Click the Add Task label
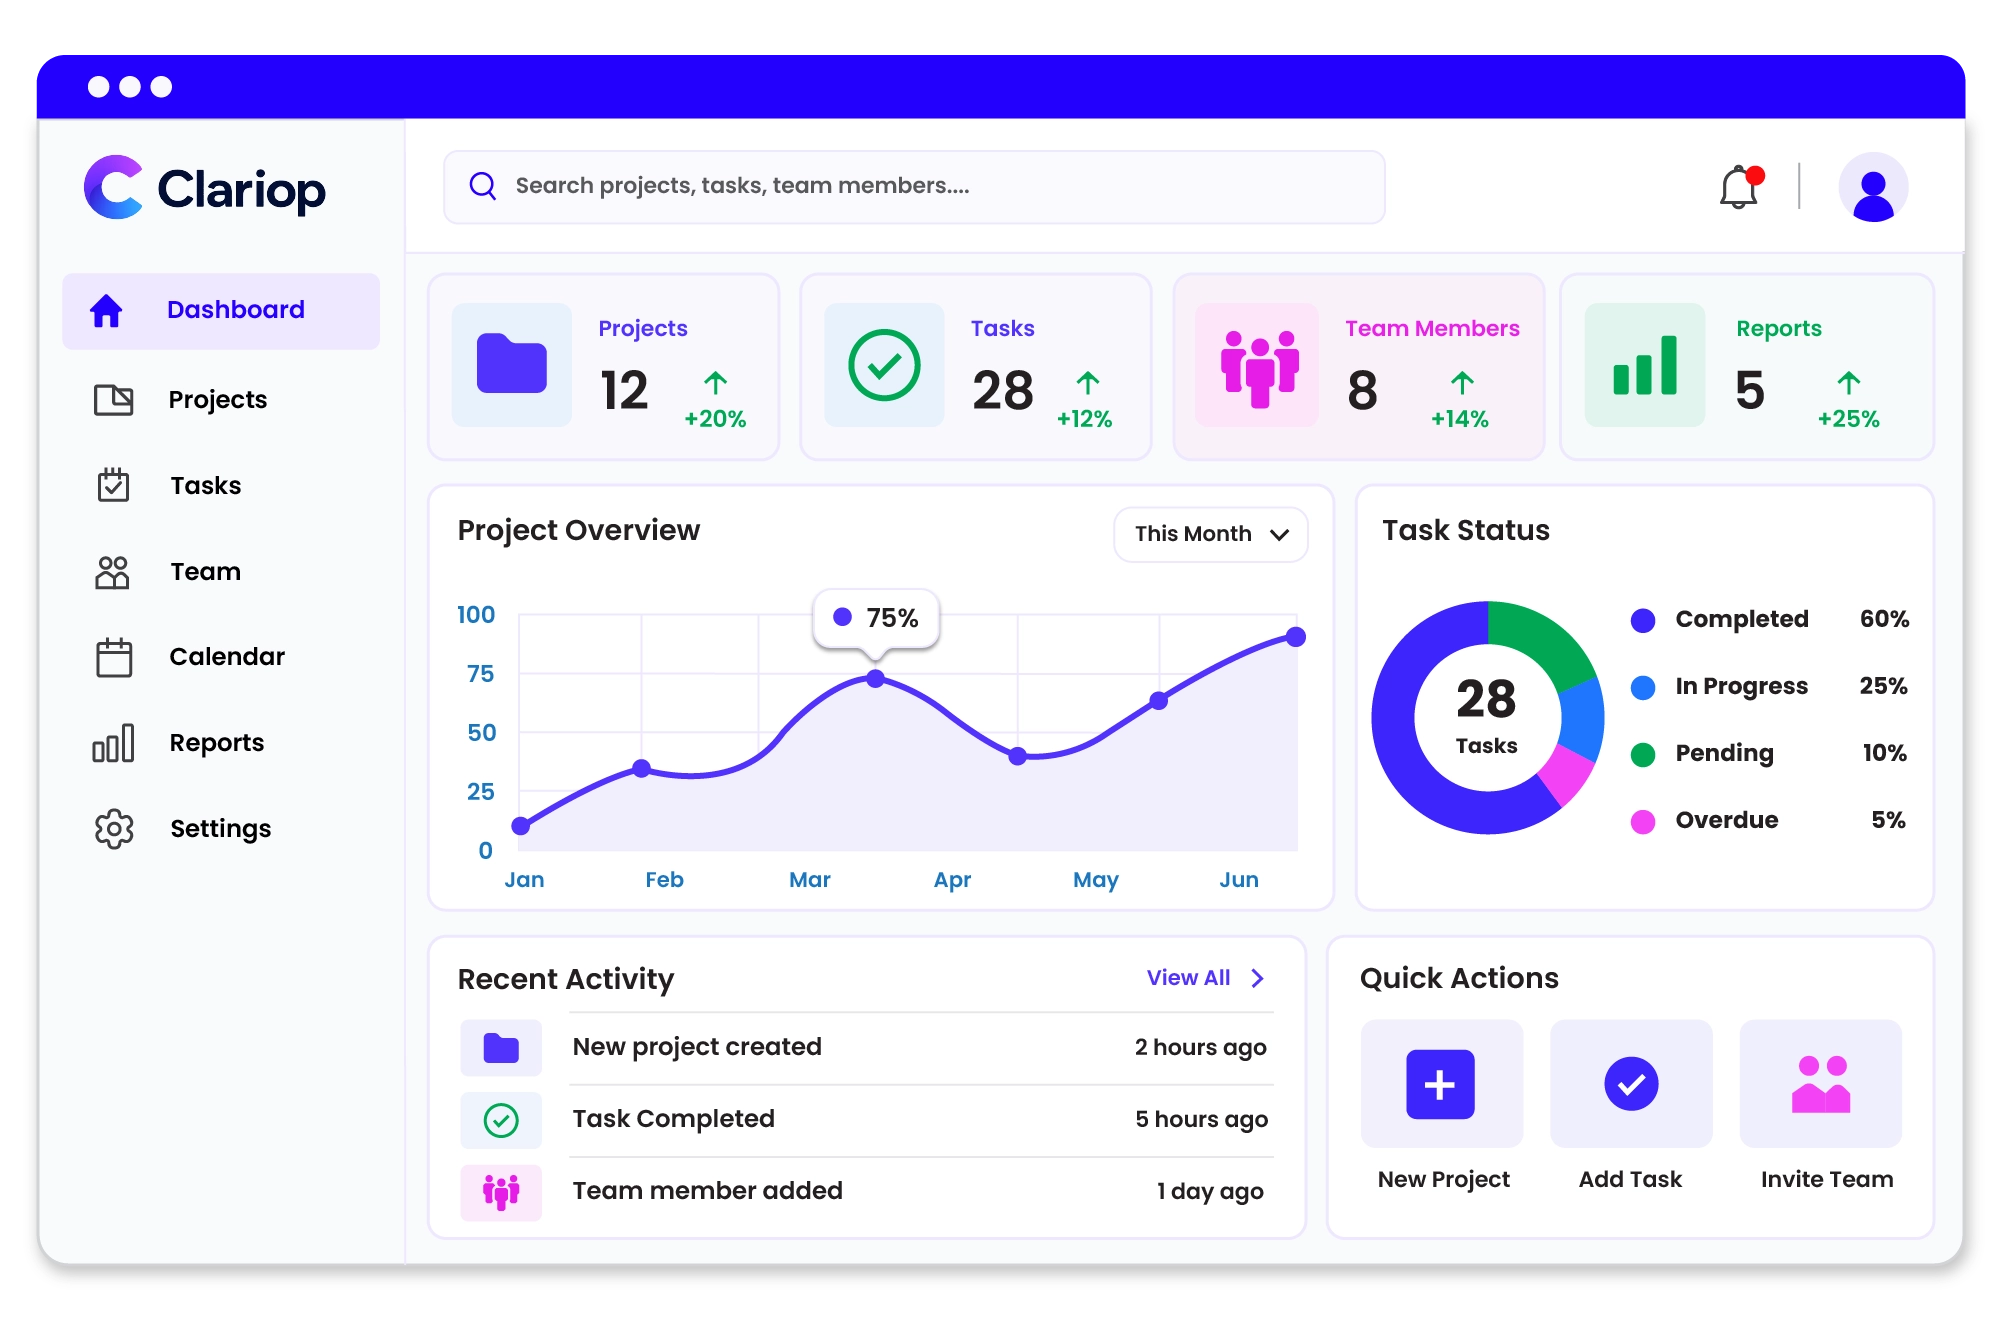The width and height of the screenshot is (2001, 1320). [x=1630, y=1179]
